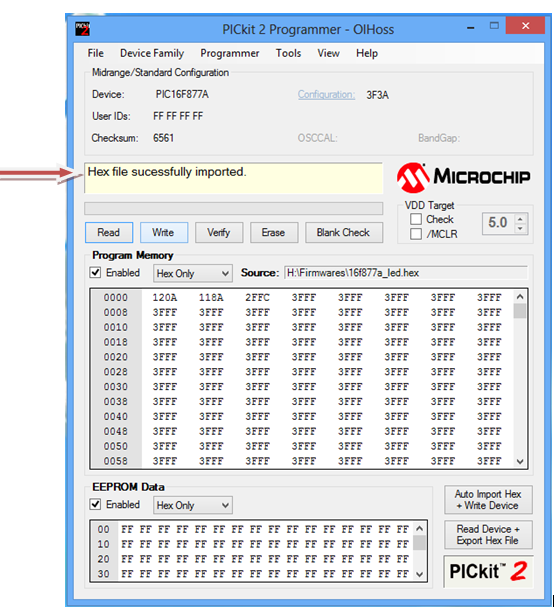The image size is (554, 608).
Task: Click the 'Hex file sucessfully imported' status box
Action: pos(234,178)
